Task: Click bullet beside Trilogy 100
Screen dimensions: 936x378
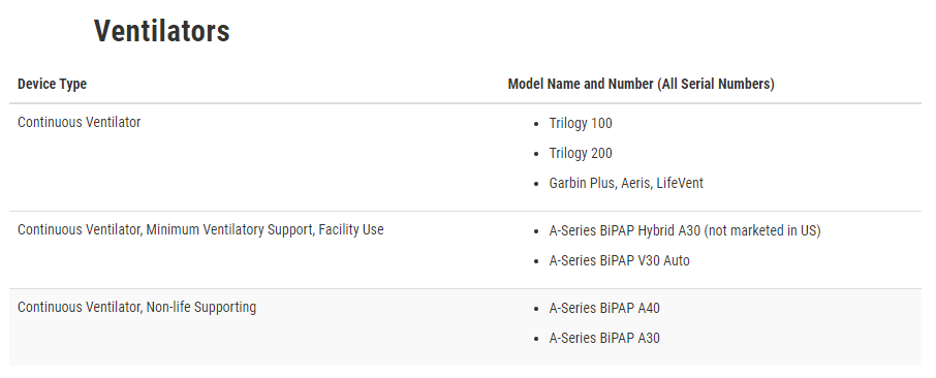Action: point(537,124)
